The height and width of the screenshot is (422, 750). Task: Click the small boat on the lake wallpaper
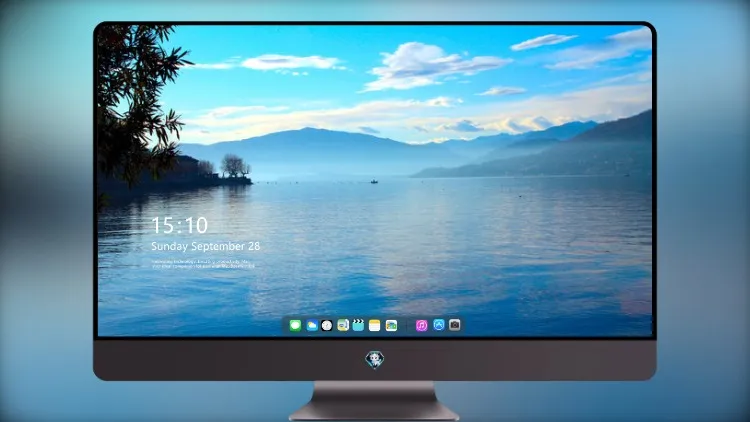coord(374,181)
